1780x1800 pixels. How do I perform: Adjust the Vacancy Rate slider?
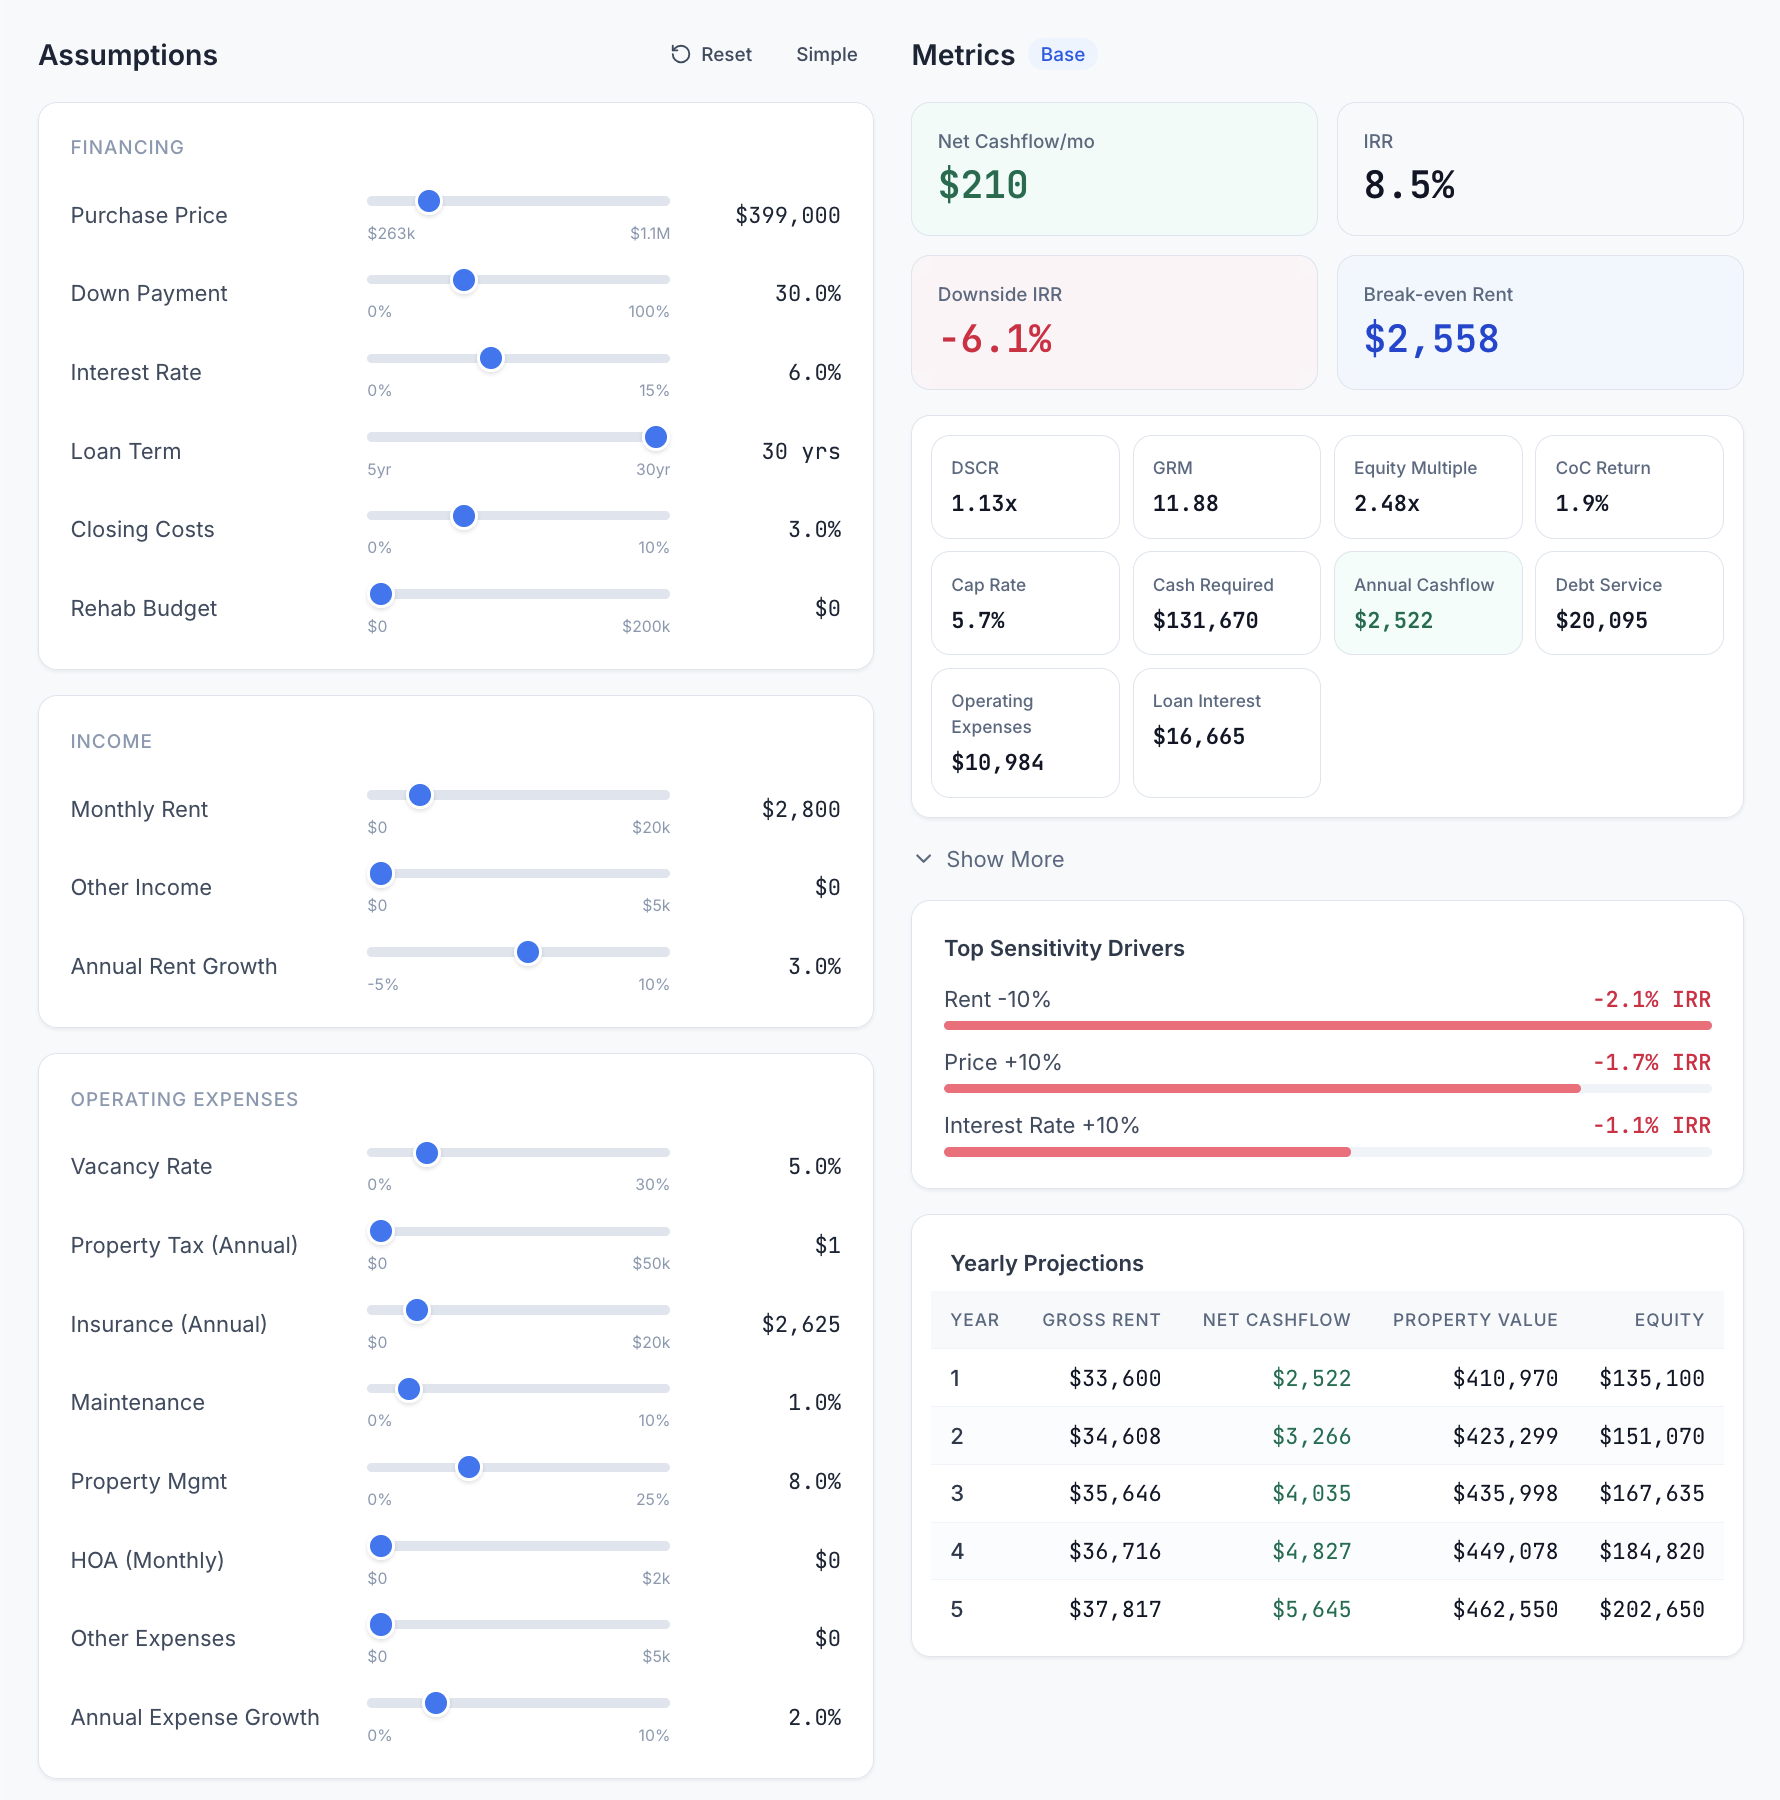tap(427, 1152)
